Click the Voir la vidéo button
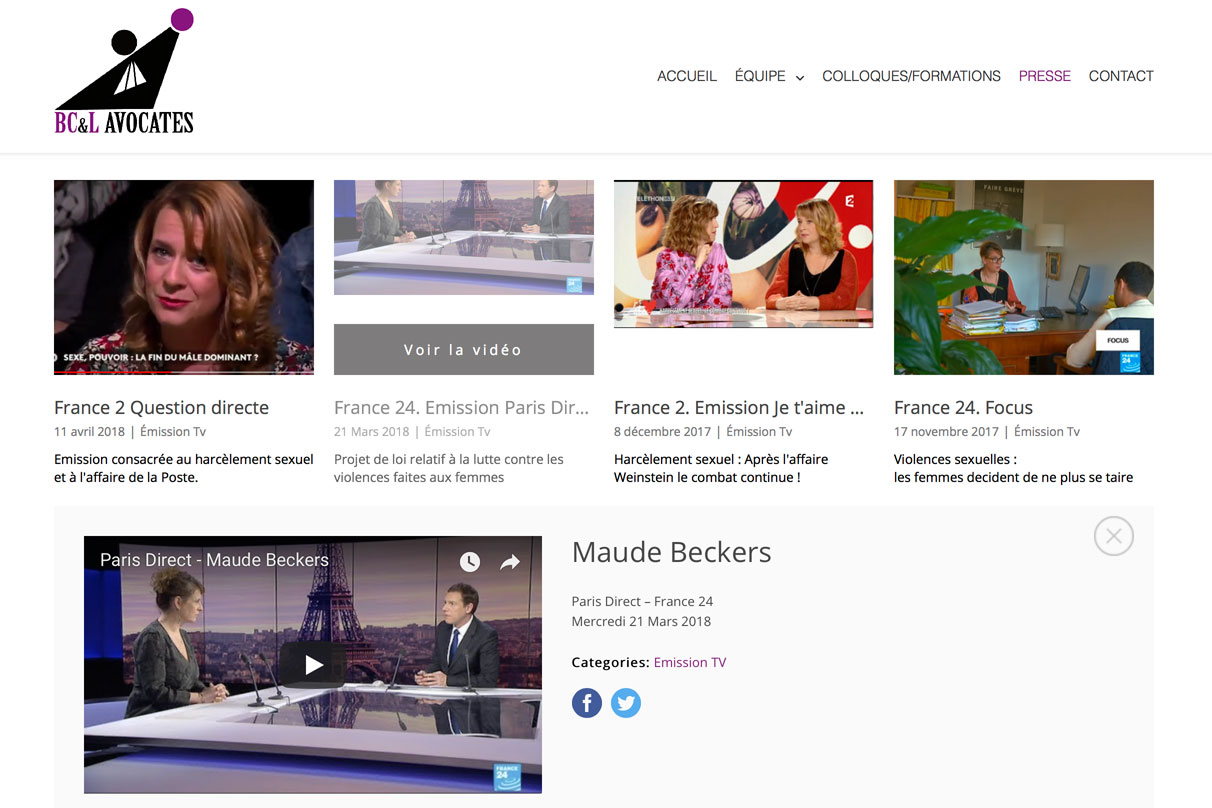 (464, 350)
